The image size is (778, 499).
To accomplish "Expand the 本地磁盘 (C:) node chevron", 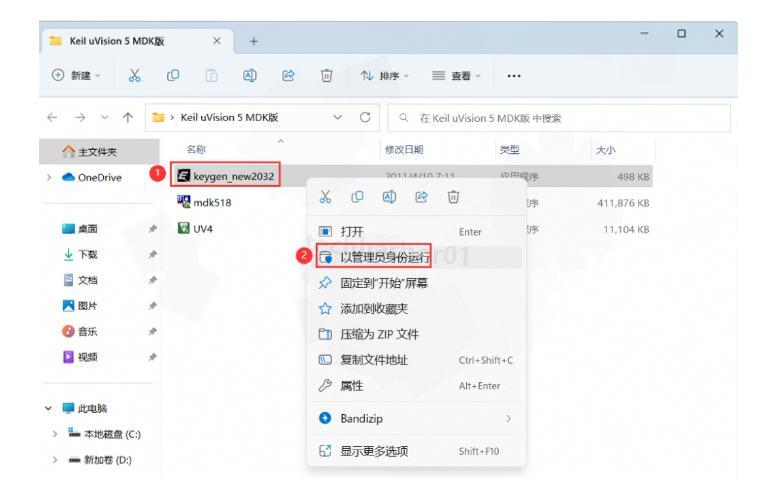I will tap(55, 434).
